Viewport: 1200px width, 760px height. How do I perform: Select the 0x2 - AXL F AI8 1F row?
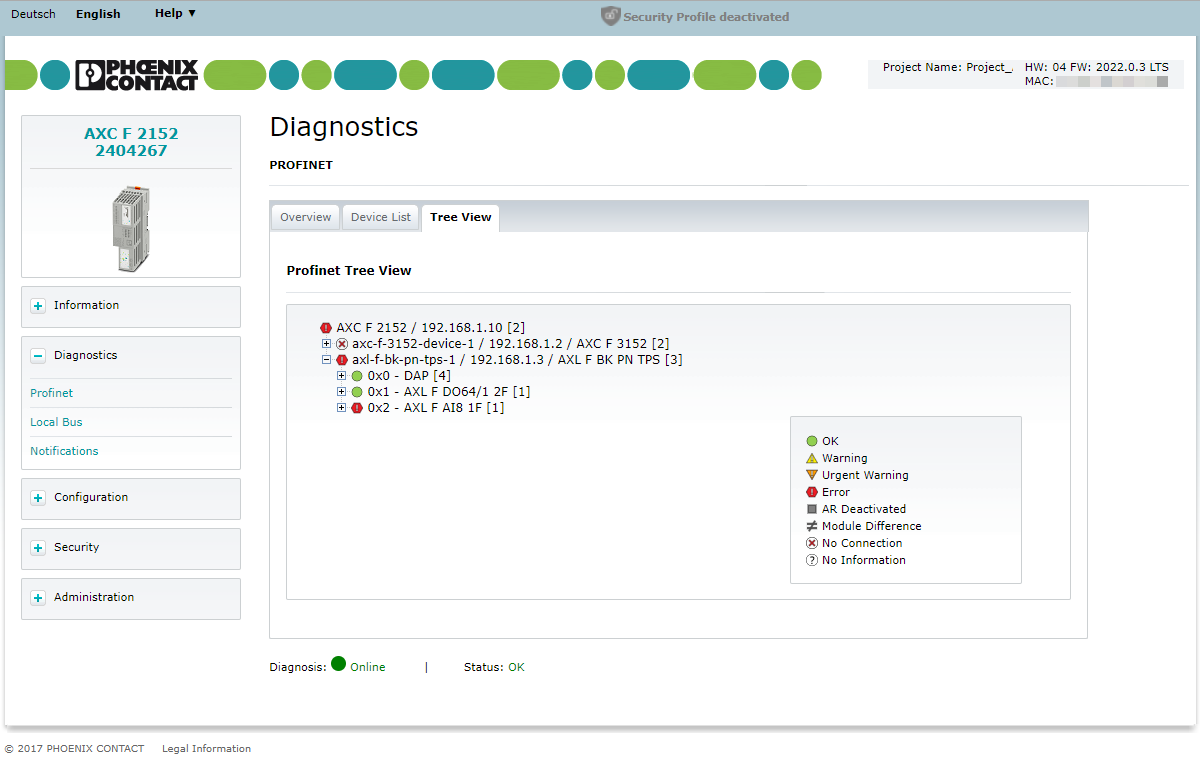[436, 408]
